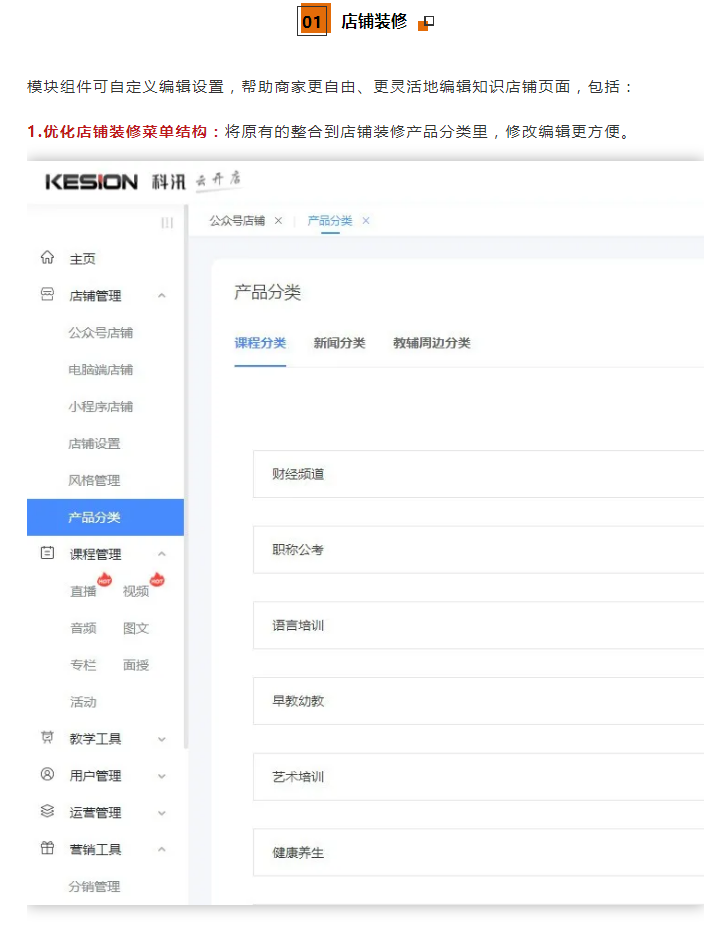Click the 课程管理 calendar icon

[47, 553]
